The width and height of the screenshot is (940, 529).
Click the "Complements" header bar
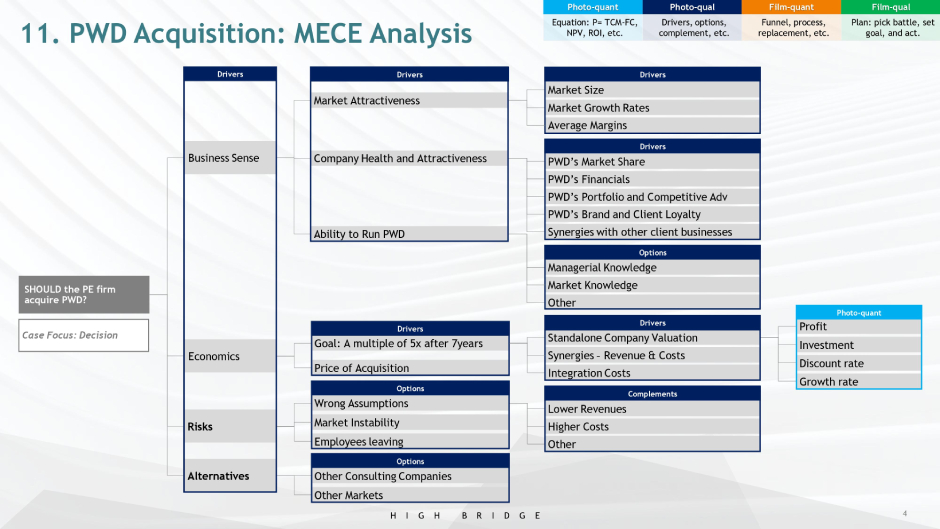(652, 394)
